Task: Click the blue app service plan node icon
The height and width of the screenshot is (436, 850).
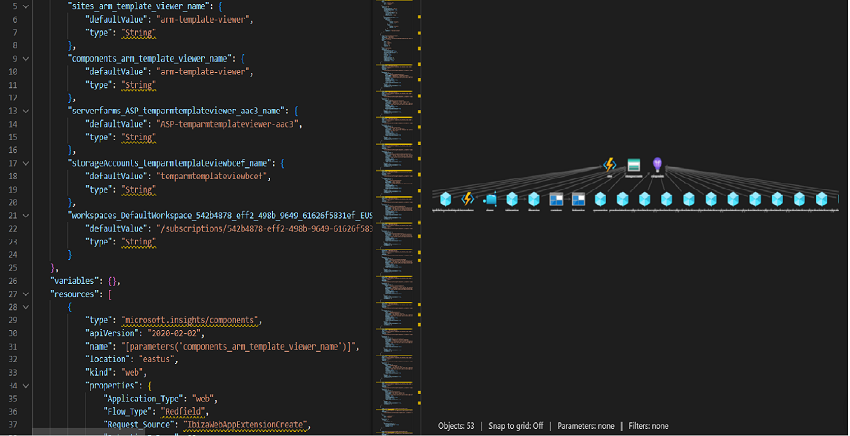Action: [x=490, y=199]
